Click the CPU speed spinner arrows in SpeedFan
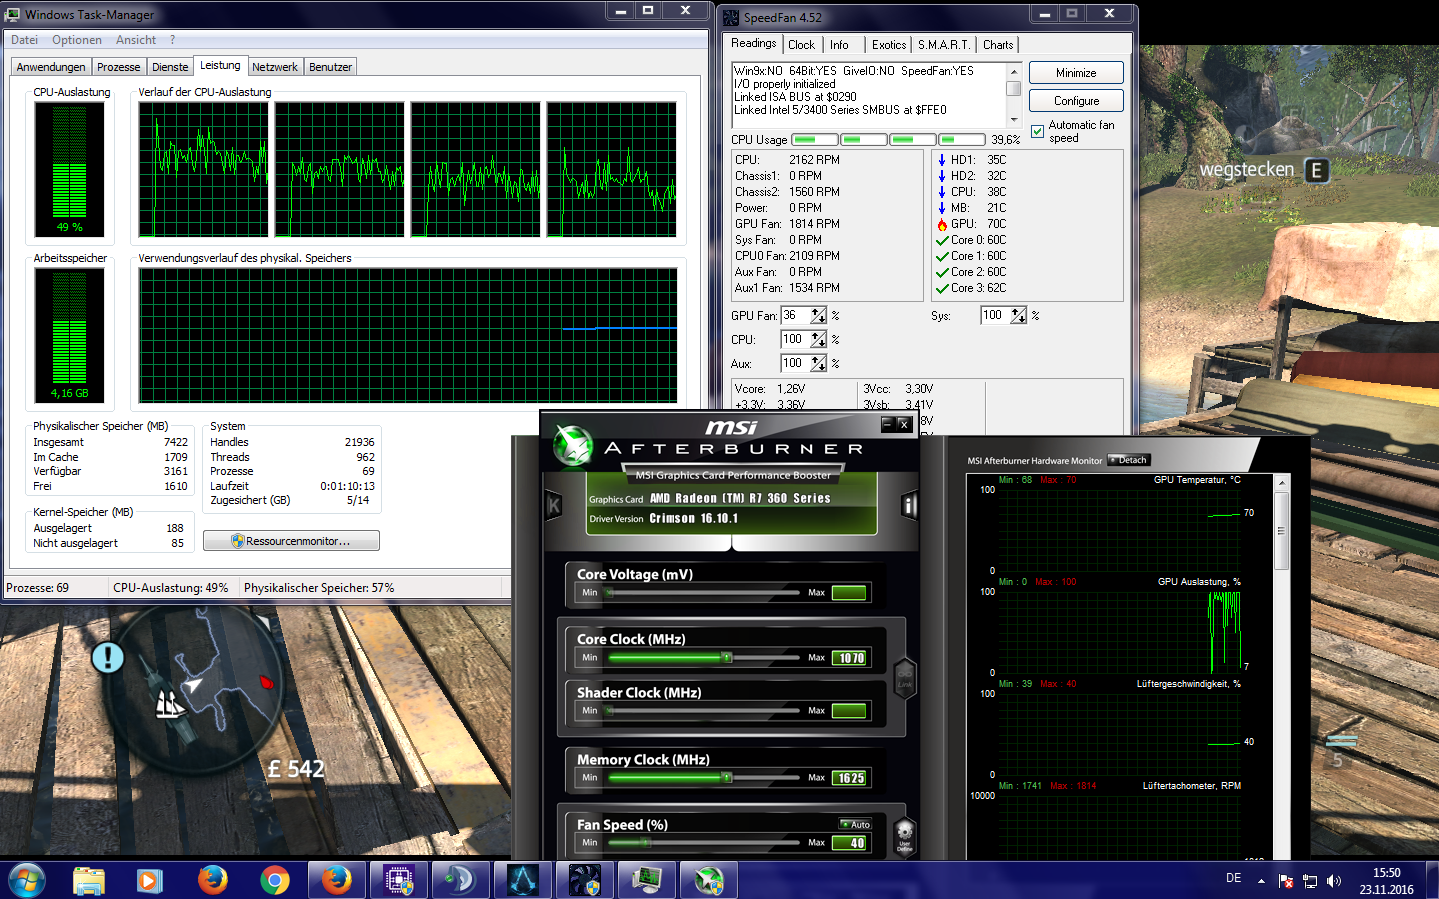This screenshot has width=1439, height=899. point(818,340)
